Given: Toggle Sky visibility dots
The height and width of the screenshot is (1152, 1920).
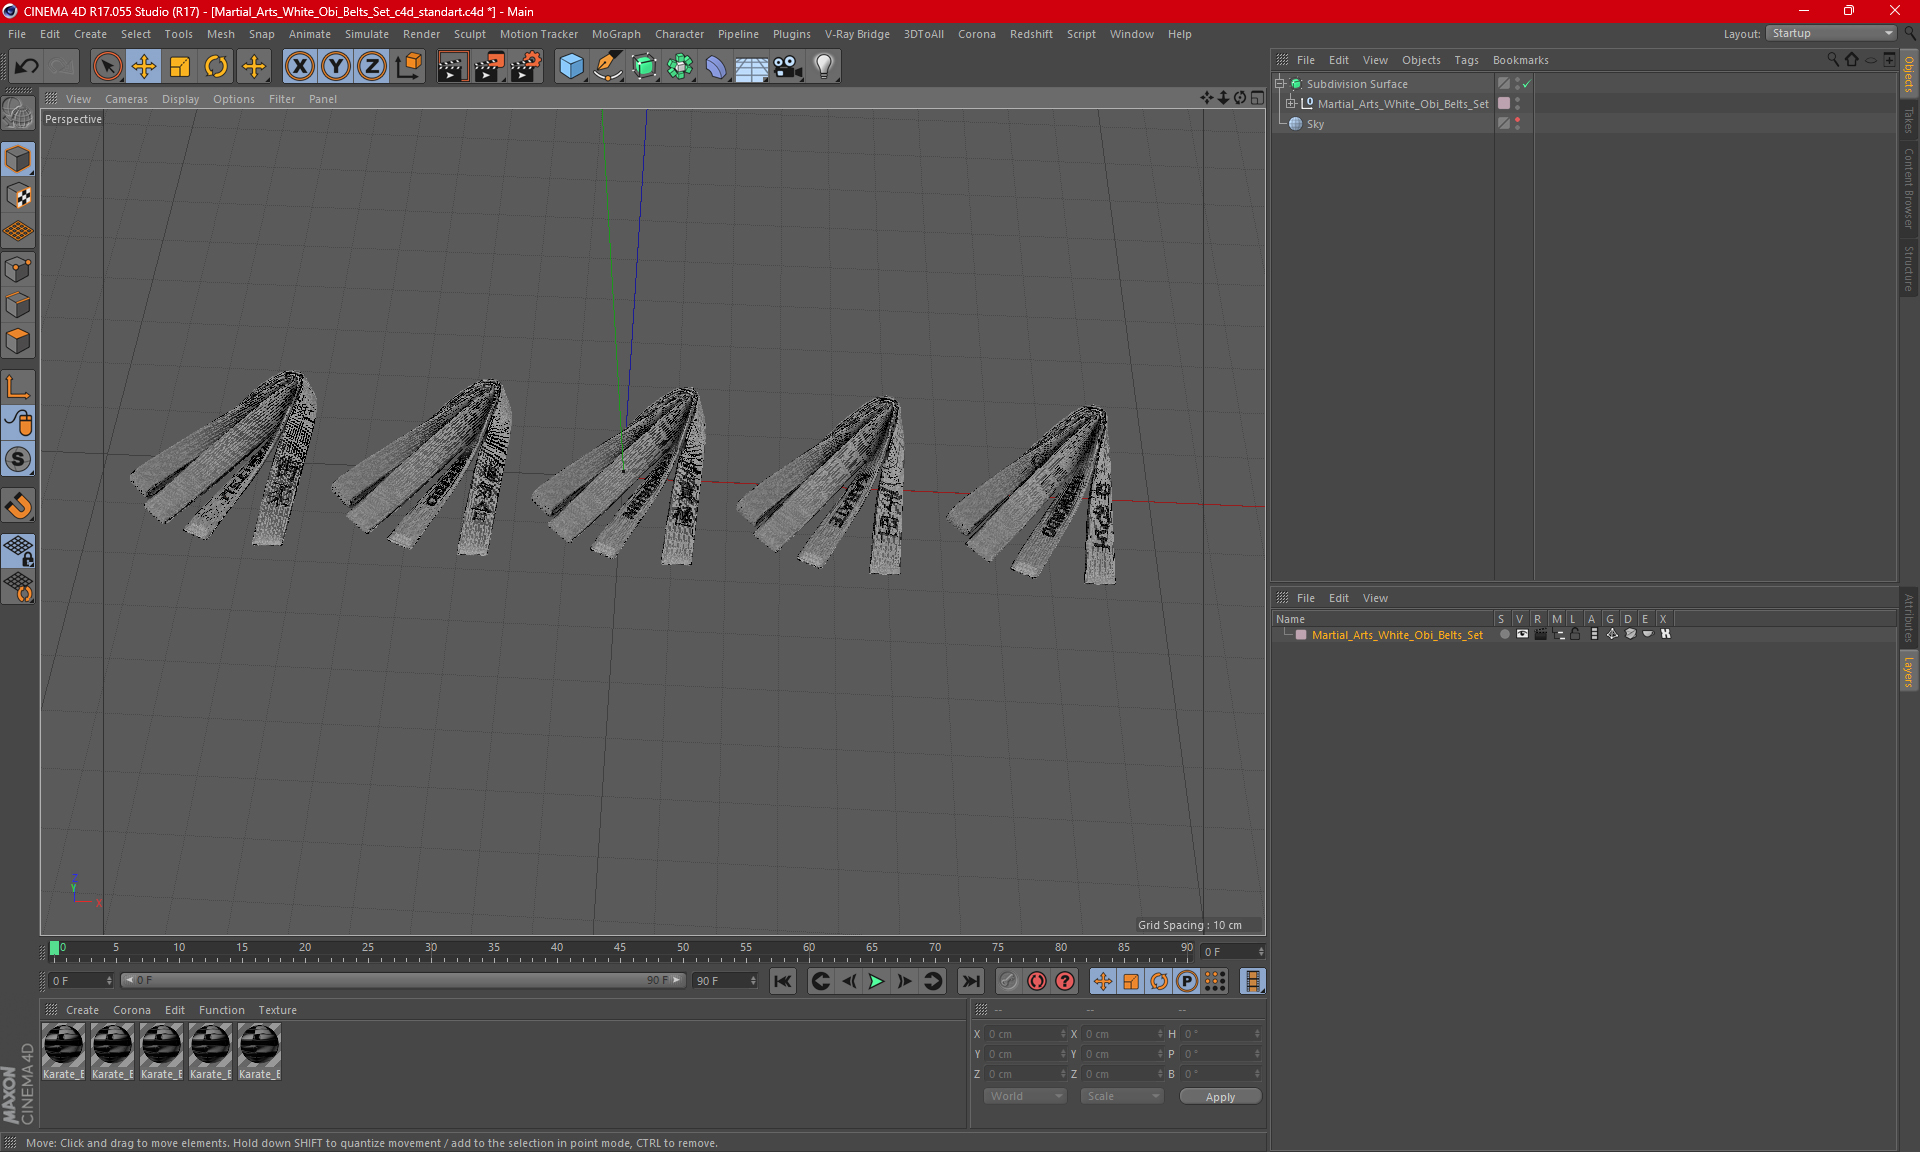Looking at the screenshot, I should pyautogui.click(x=1517, y=124).
